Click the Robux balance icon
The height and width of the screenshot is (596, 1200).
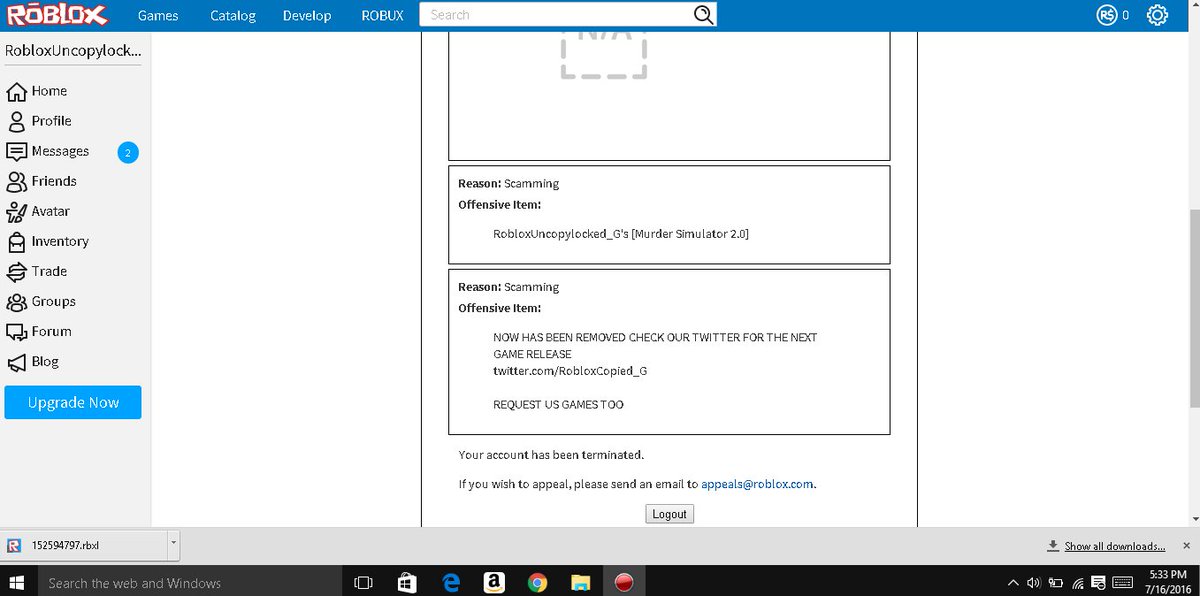[x=1106, y=15]
